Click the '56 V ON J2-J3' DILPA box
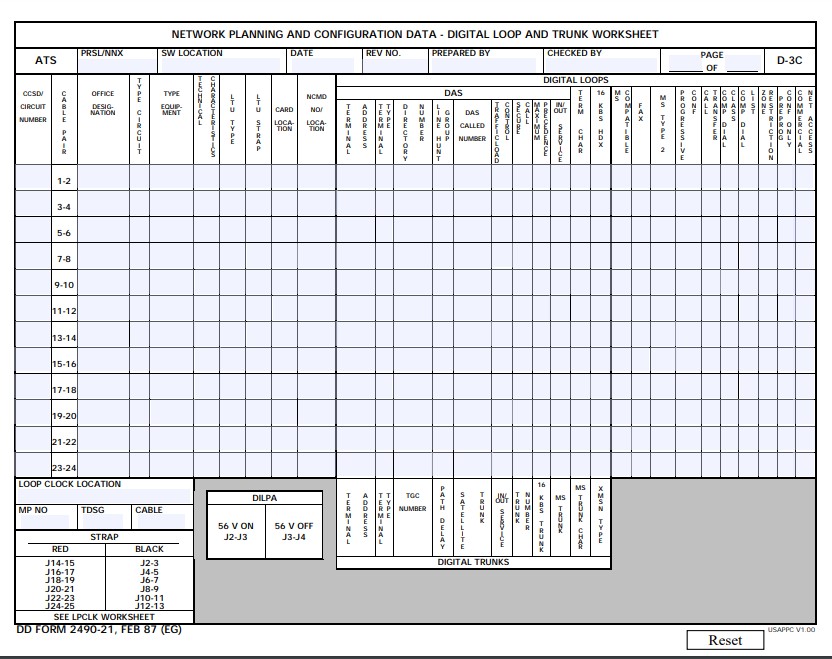The image size is (832, 659). click(236, 531)
